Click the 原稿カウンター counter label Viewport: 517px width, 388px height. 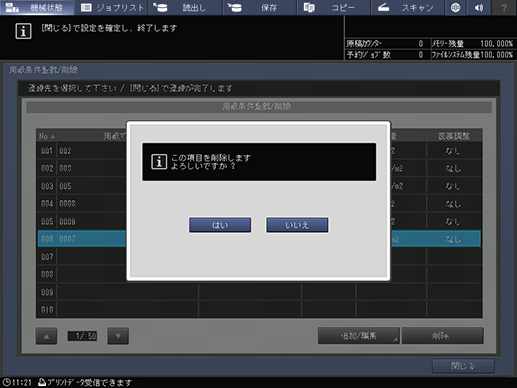click(364, 44)
